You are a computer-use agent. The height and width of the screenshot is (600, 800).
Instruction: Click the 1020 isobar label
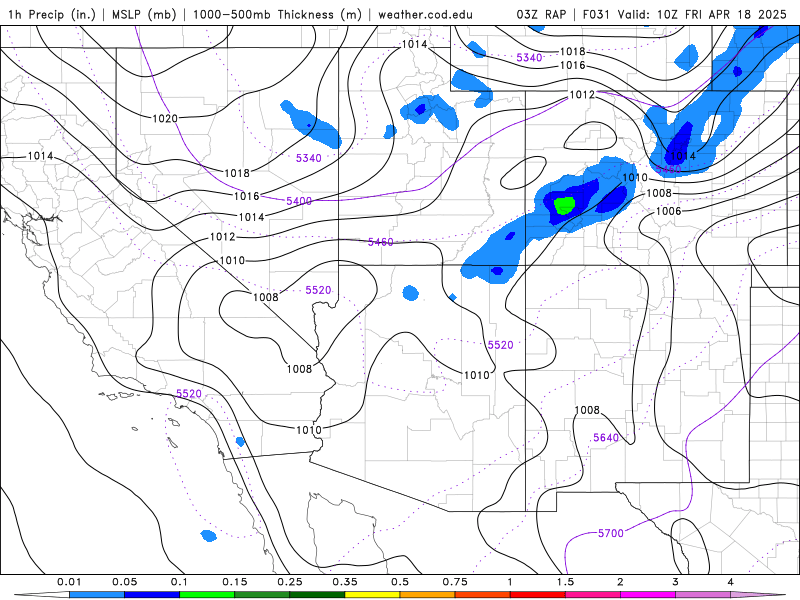point(165,118)
